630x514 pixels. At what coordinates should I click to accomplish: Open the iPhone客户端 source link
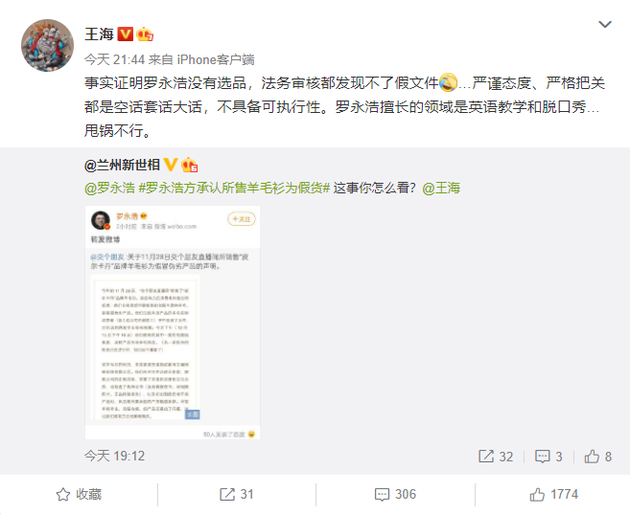(215, 59)
